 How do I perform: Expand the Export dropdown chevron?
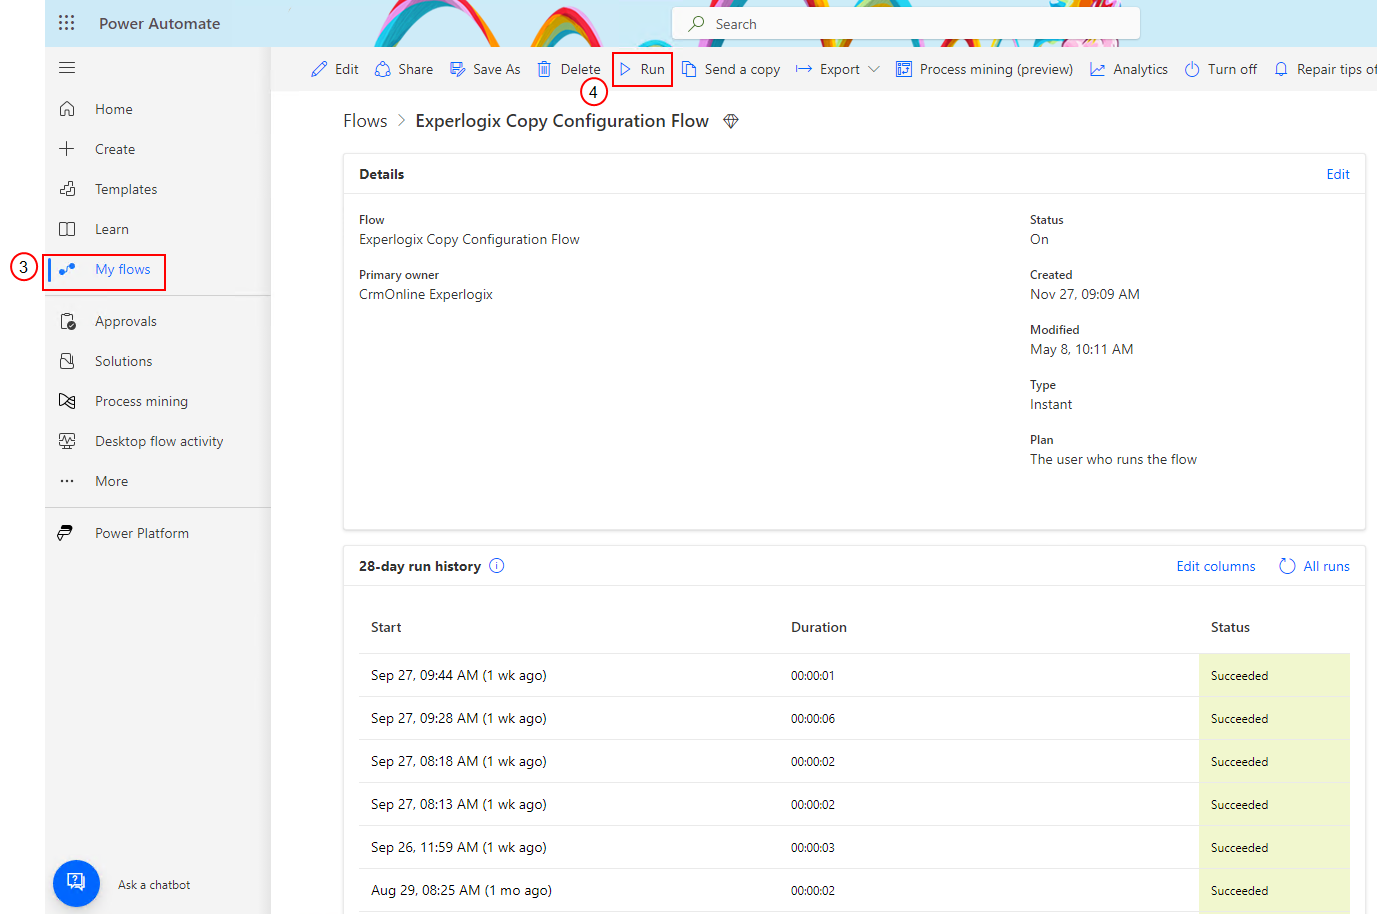874,69
